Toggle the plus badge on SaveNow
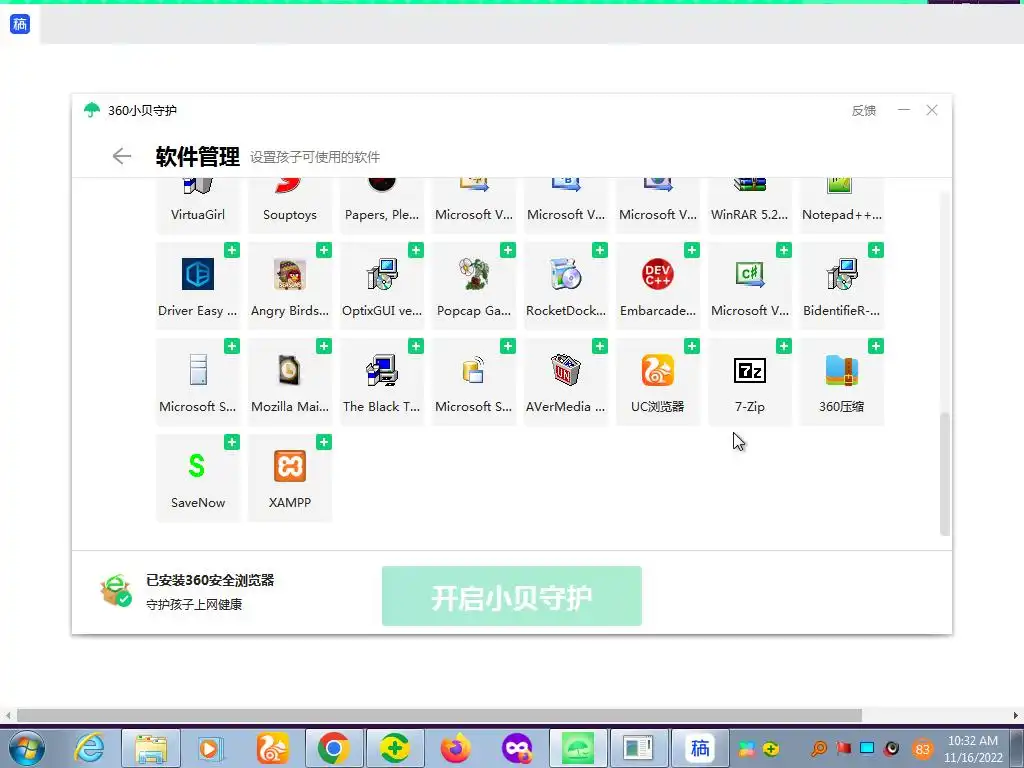1024x768 pixels. 232,442
